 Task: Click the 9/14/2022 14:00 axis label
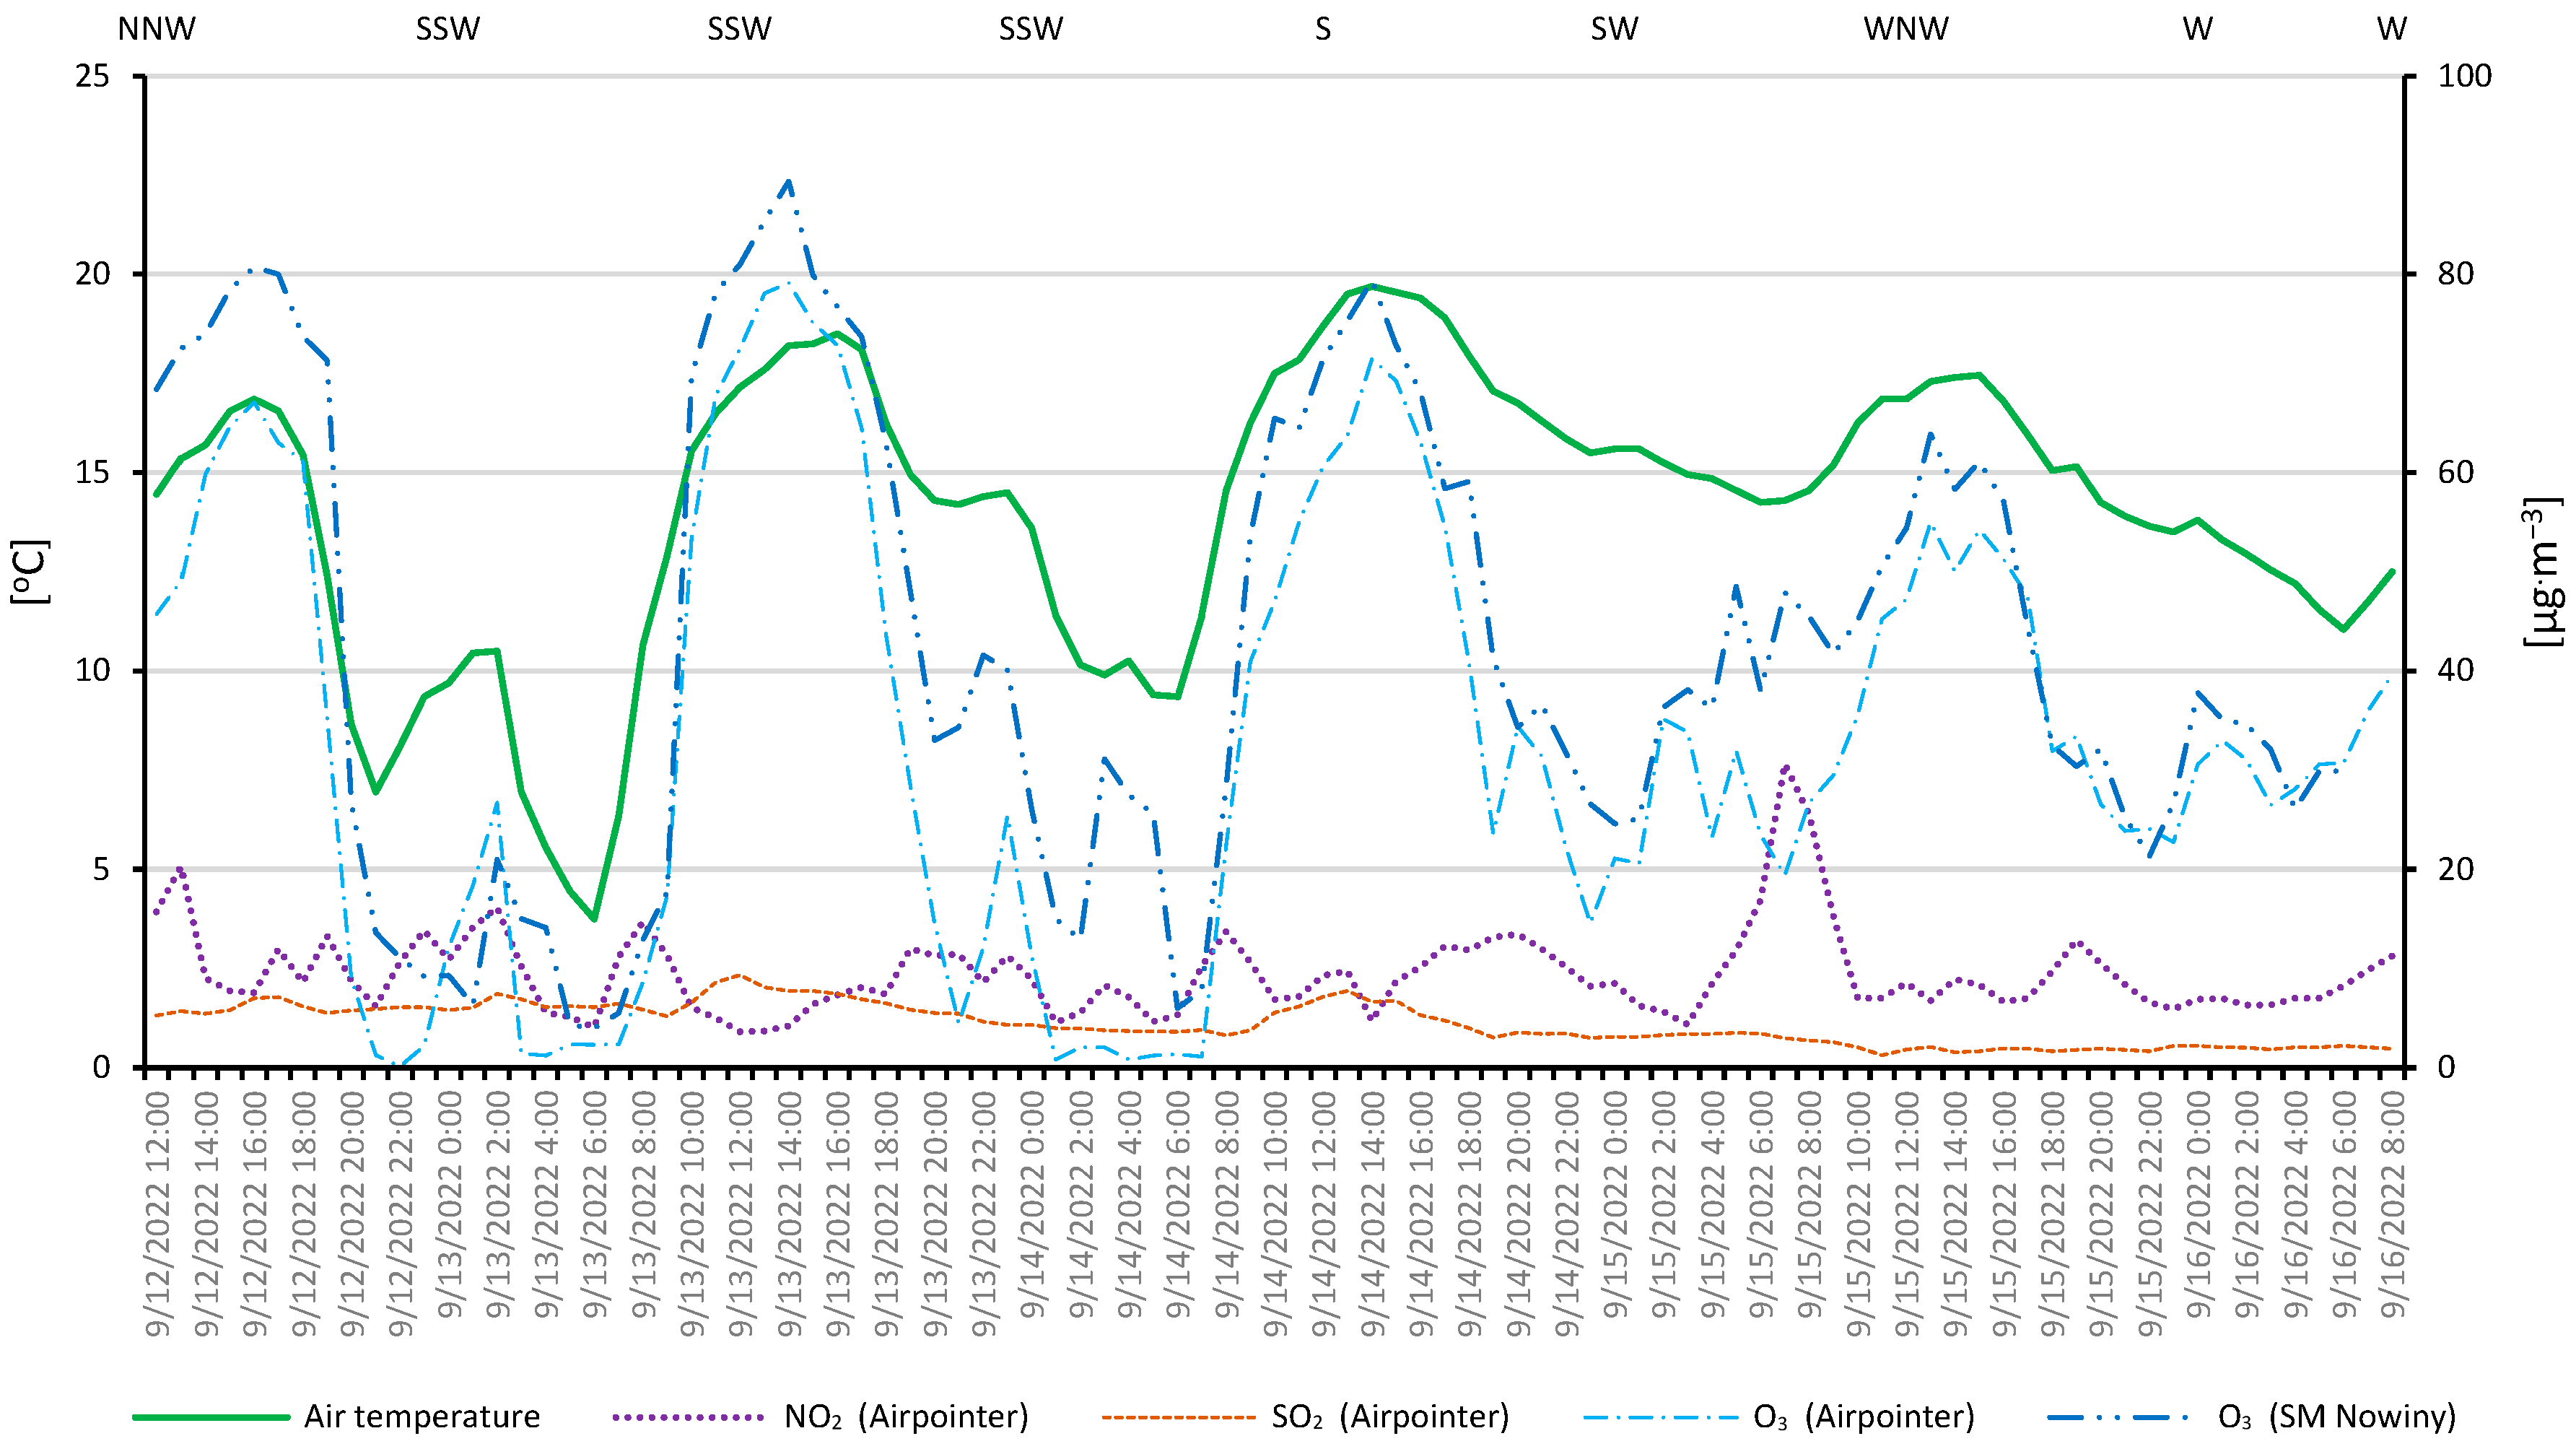pos(1373,1213)
